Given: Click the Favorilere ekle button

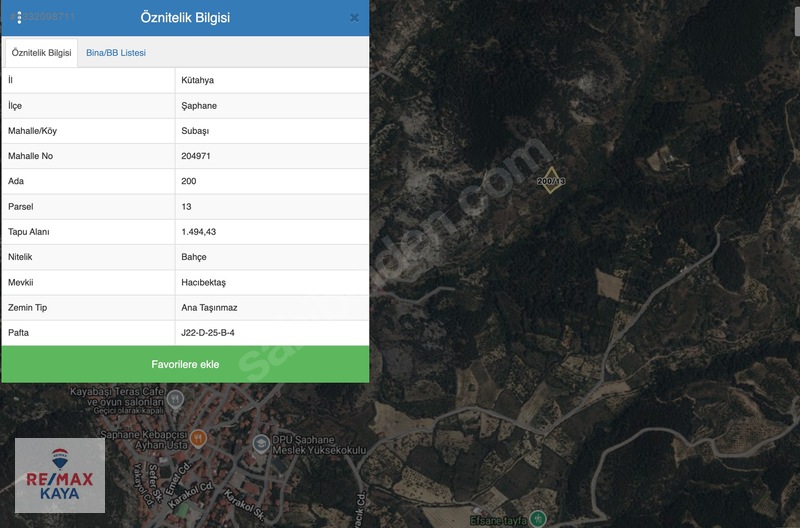Looking at the screenshot, I should [x=185, y=364].
